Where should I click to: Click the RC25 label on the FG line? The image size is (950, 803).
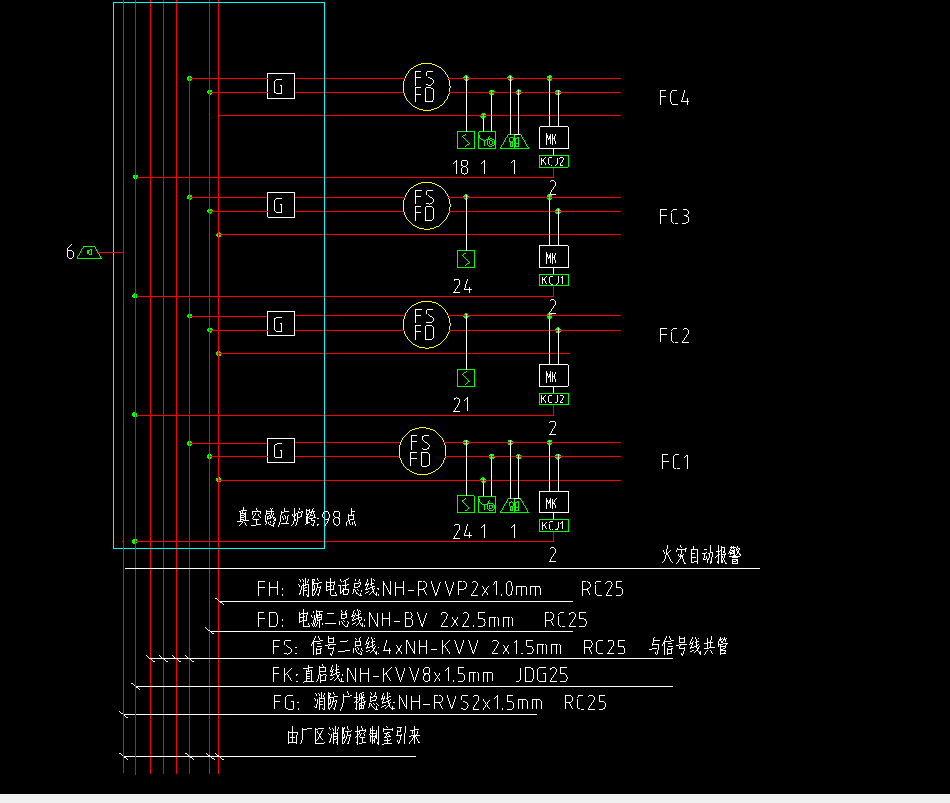tap(585, 702)
